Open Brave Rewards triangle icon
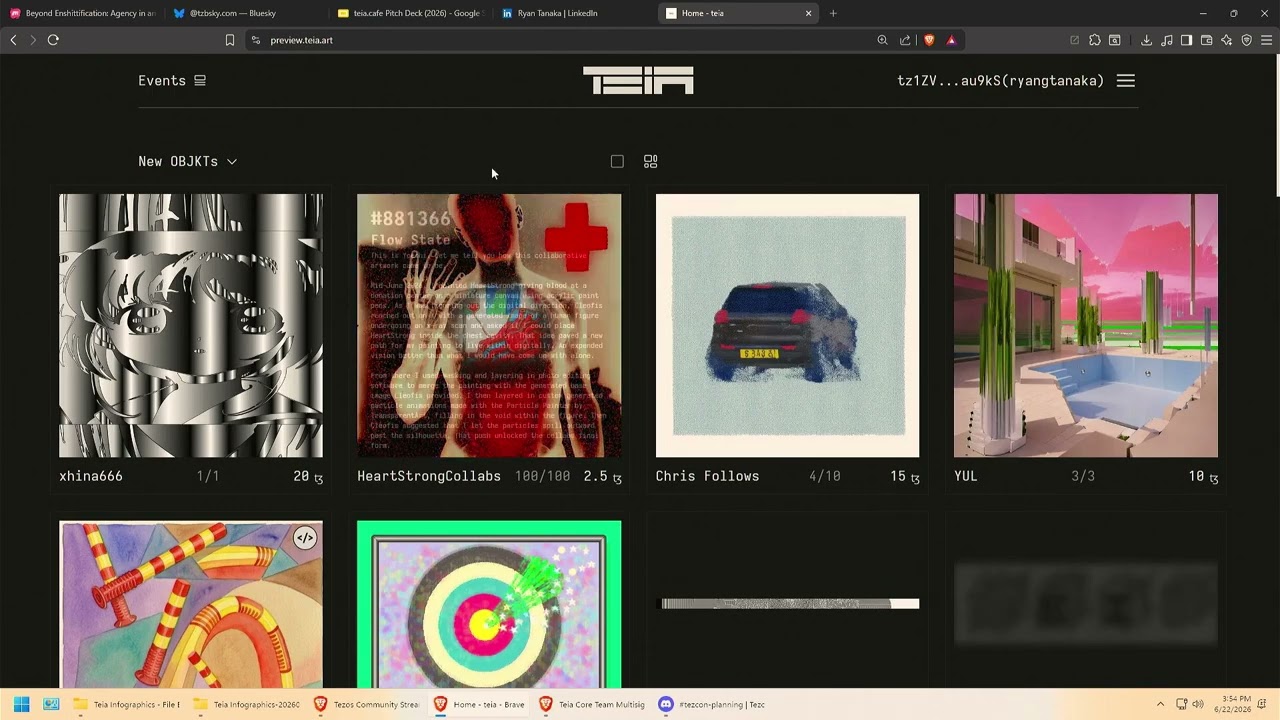1280x720 pixels. pos(951,40)
